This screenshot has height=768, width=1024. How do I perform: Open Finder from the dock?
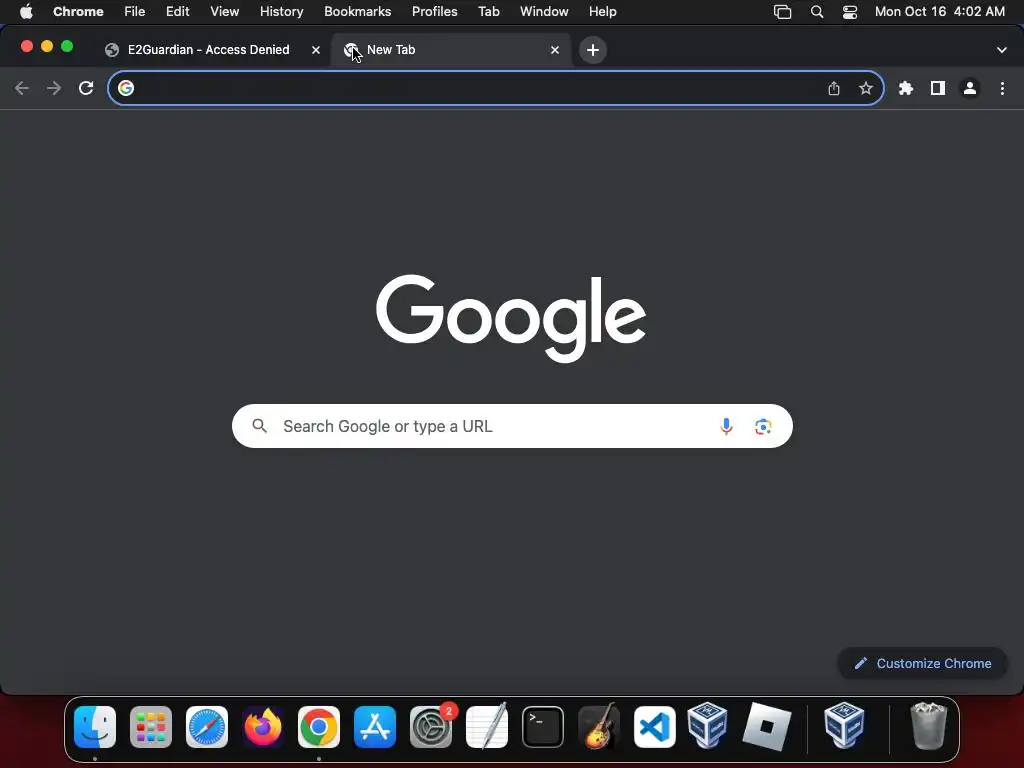95,727
